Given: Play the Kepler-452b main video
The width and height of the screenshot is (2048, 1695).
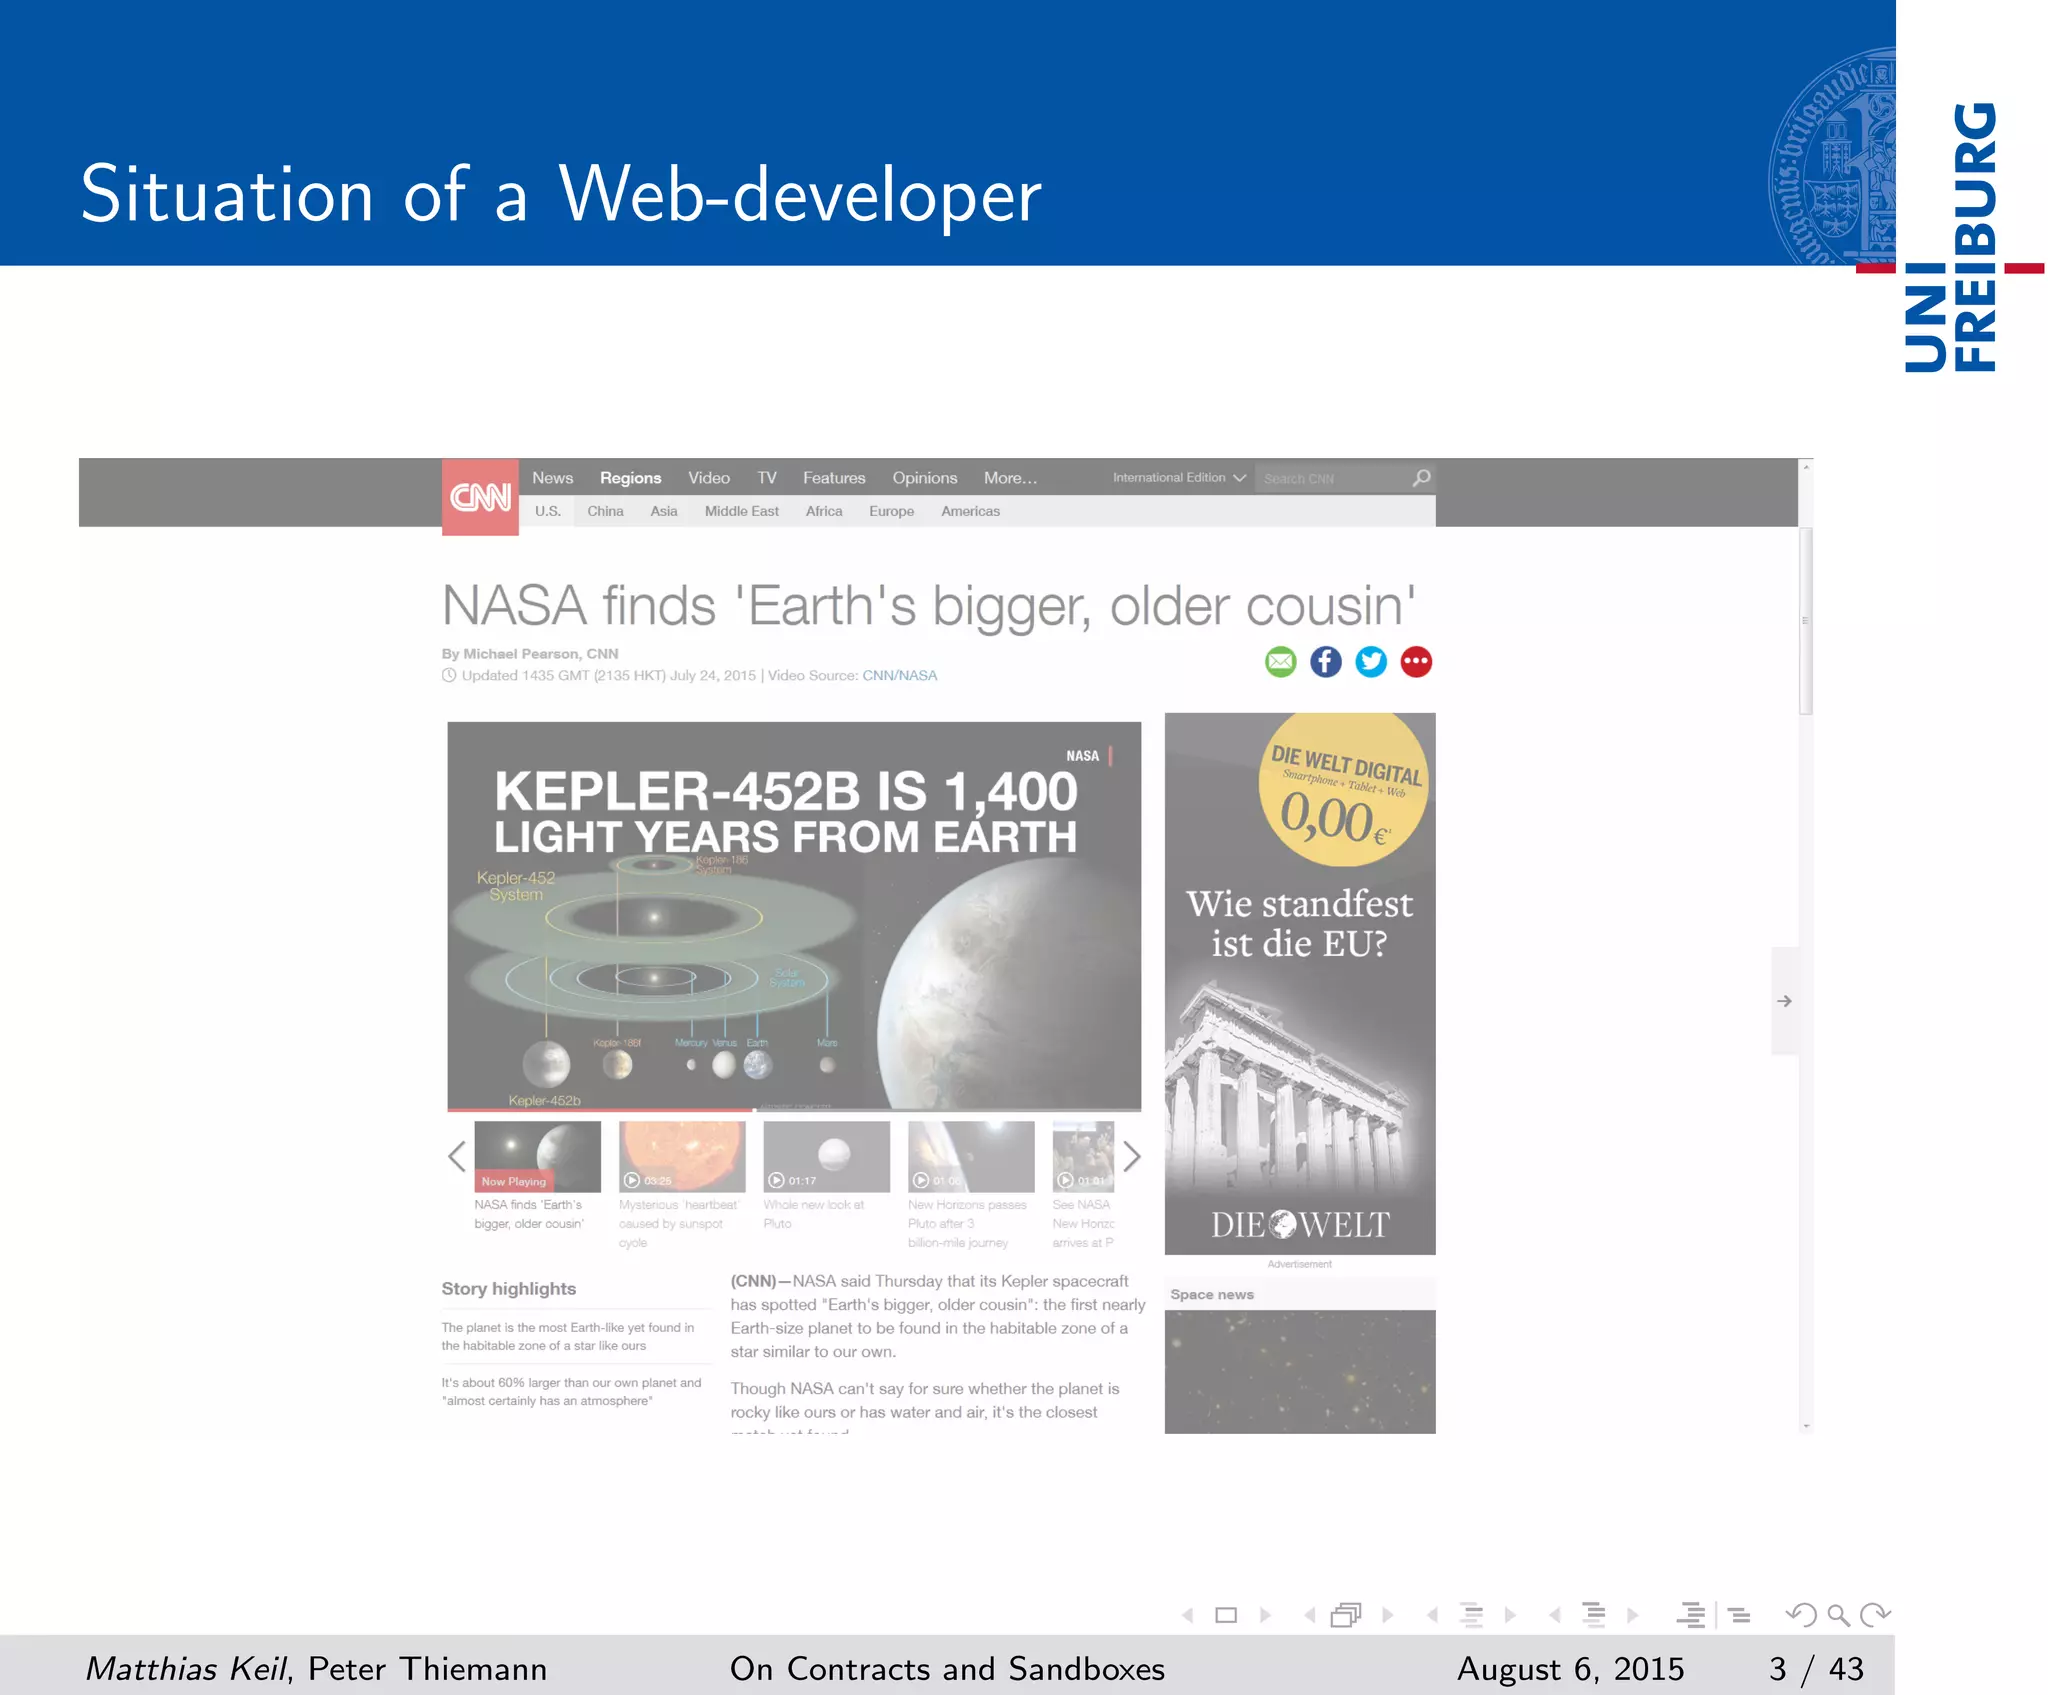Looking at the screenshot, I should click(794, 914).
